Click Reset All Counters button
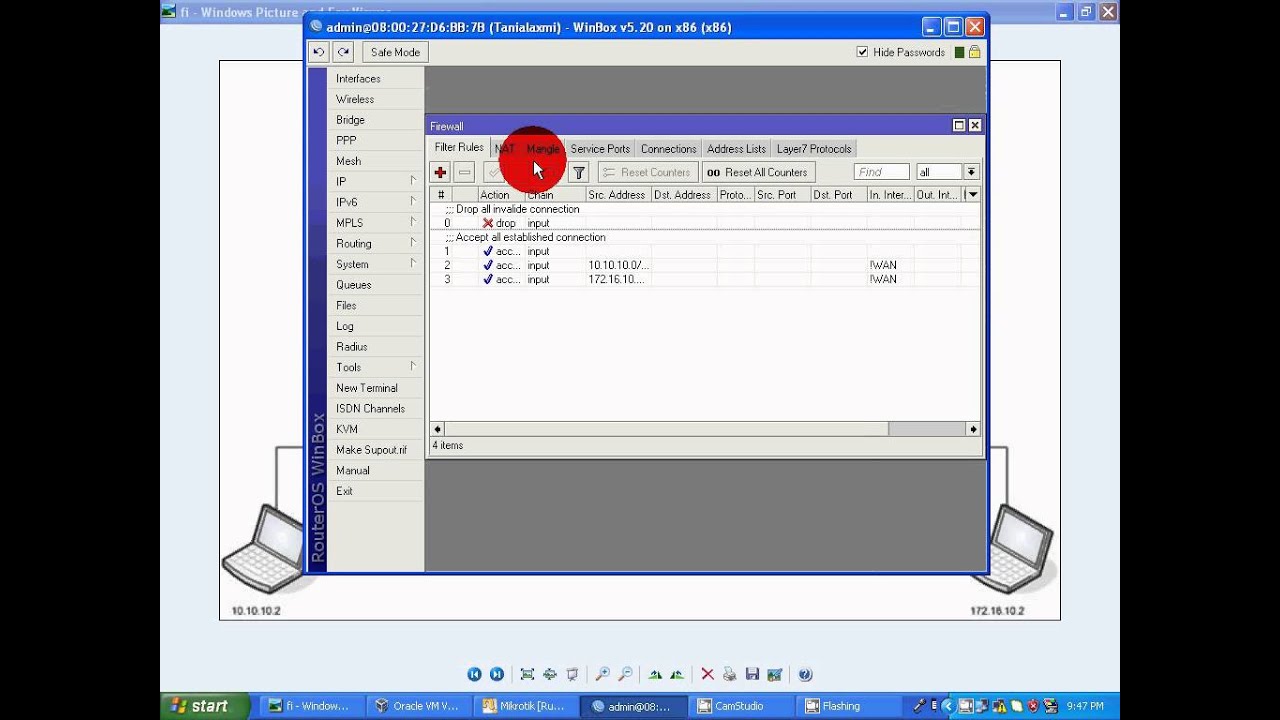The height and width of the screenshot is (720, 1280). (x=758, y=172)
